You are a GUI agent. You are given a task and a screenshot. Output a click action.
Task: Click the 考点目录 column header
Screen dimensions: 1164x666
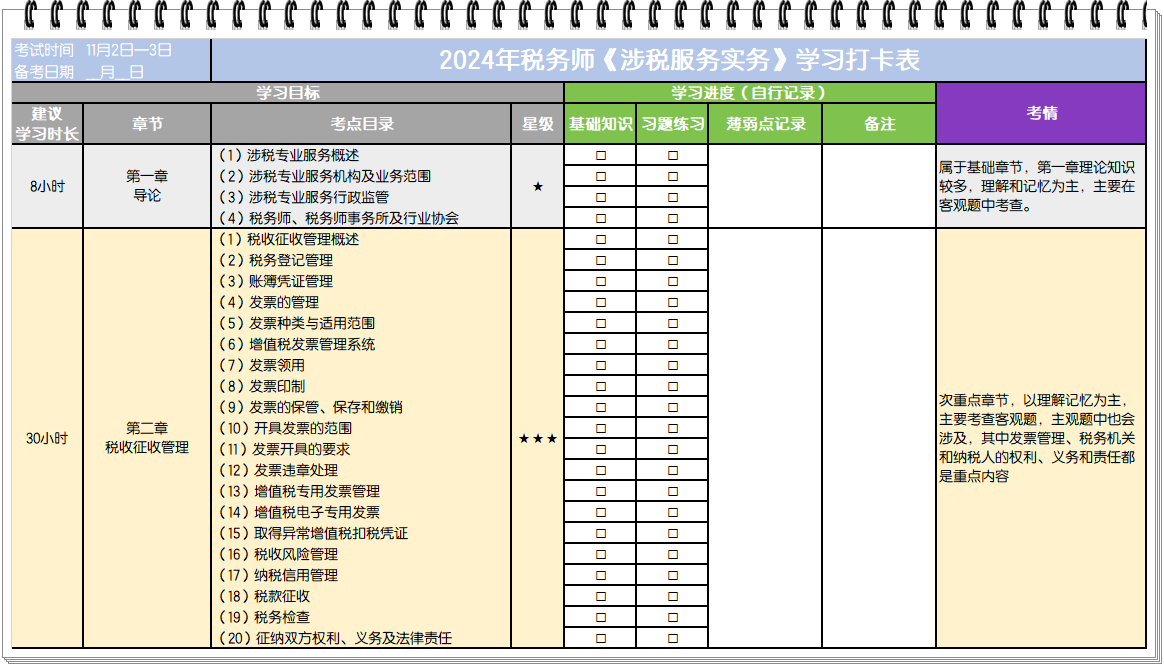tap(362, 123)
